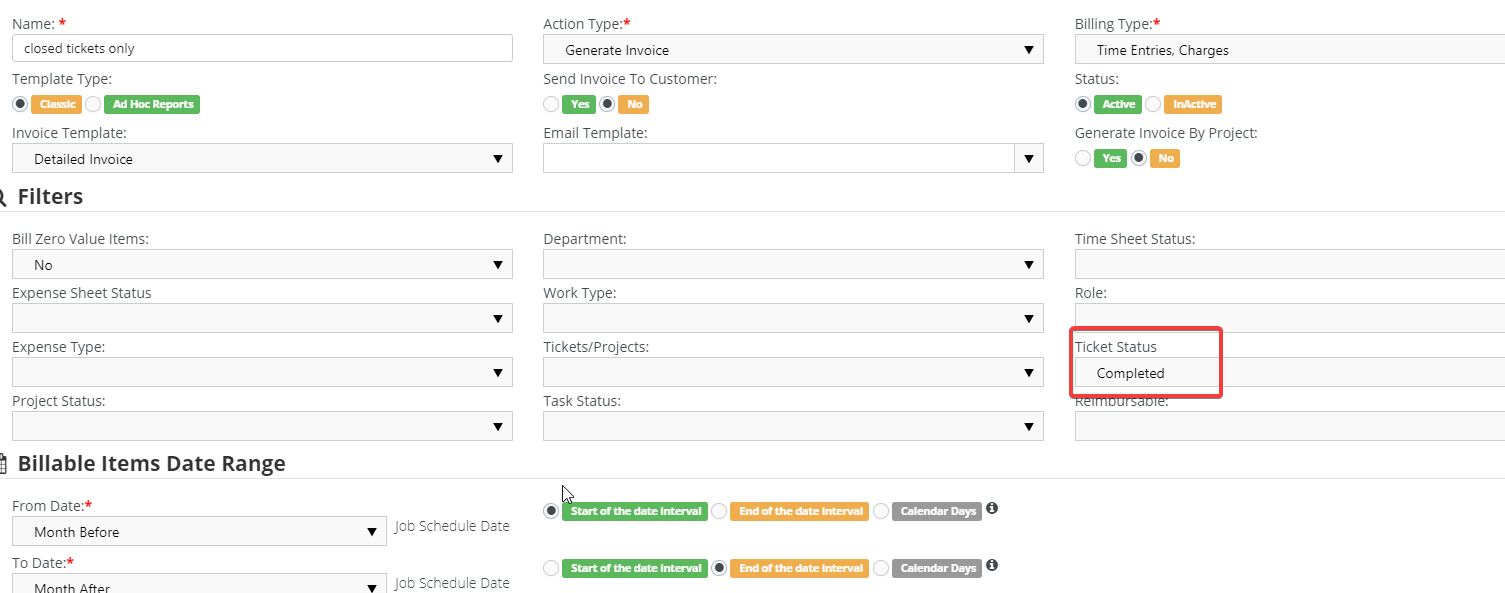The width and height of the screenshot is (1505, 593).
Task: Set Status to InActive
Action: pyautogui.click(x=1153, y=104)
